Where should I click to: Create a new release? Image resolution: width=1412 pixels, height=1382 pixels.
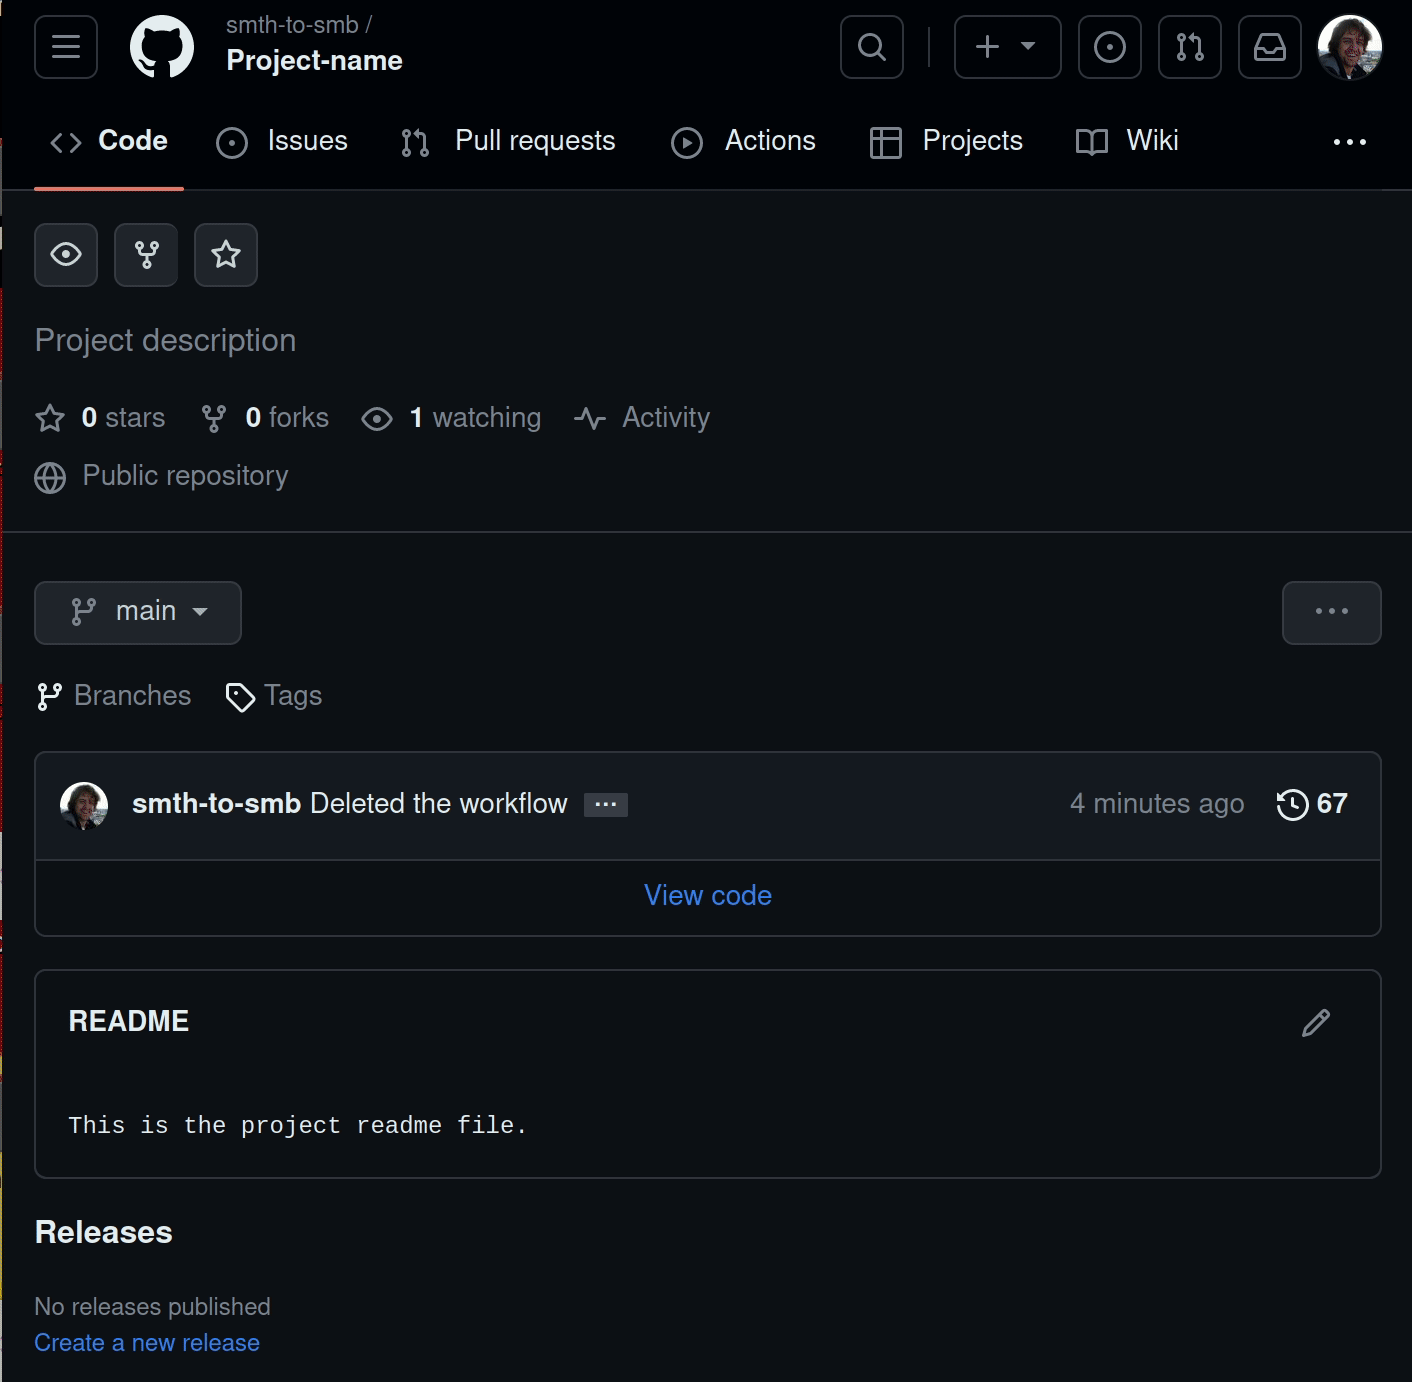146,1342
